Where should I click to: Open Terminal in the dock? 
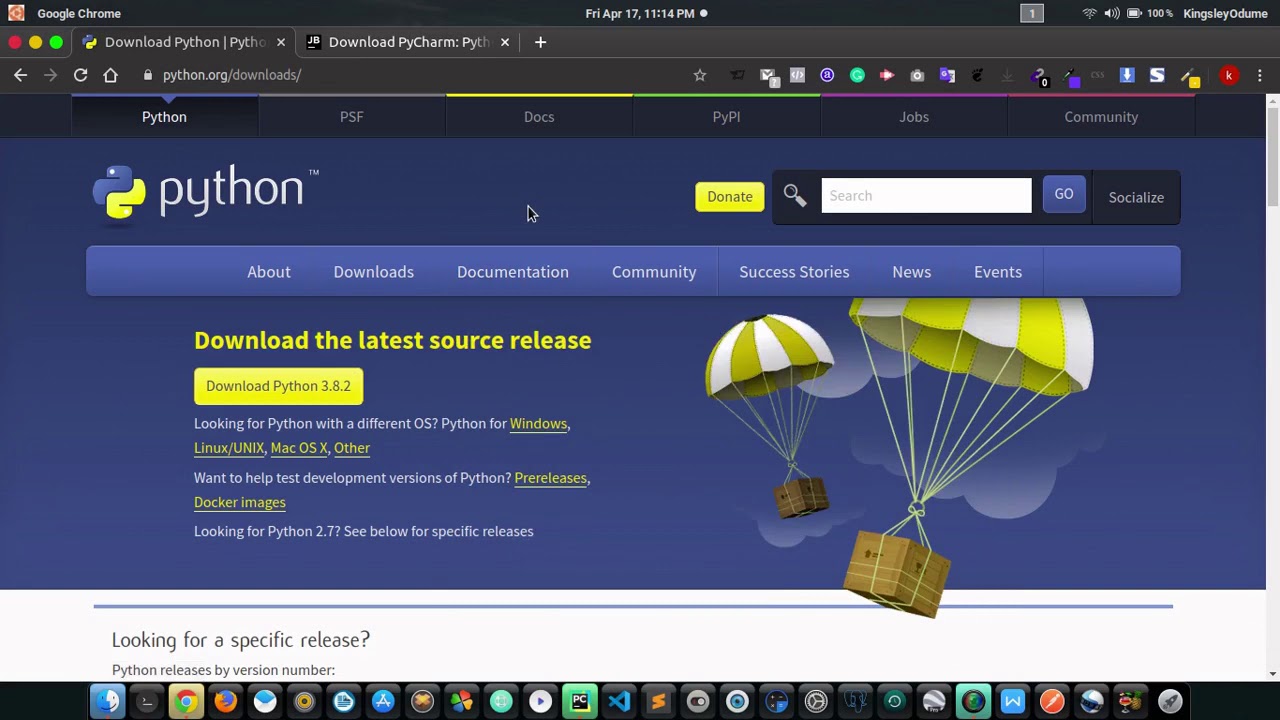pos(146,701)
